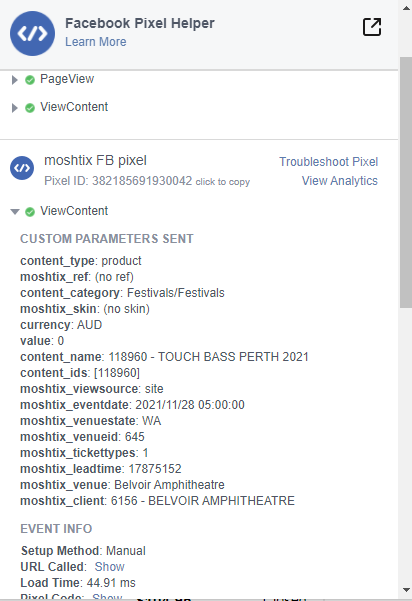Show the URL Called value
Viewport: 412px width, 601px height.
pyautogui.click(x=110, y=567)
